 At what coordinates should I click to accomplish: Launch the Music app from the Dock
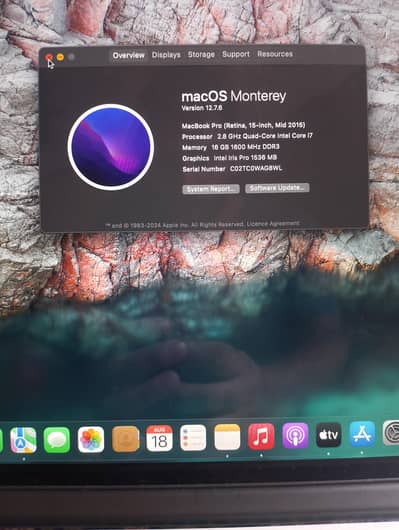coord(261,436)
